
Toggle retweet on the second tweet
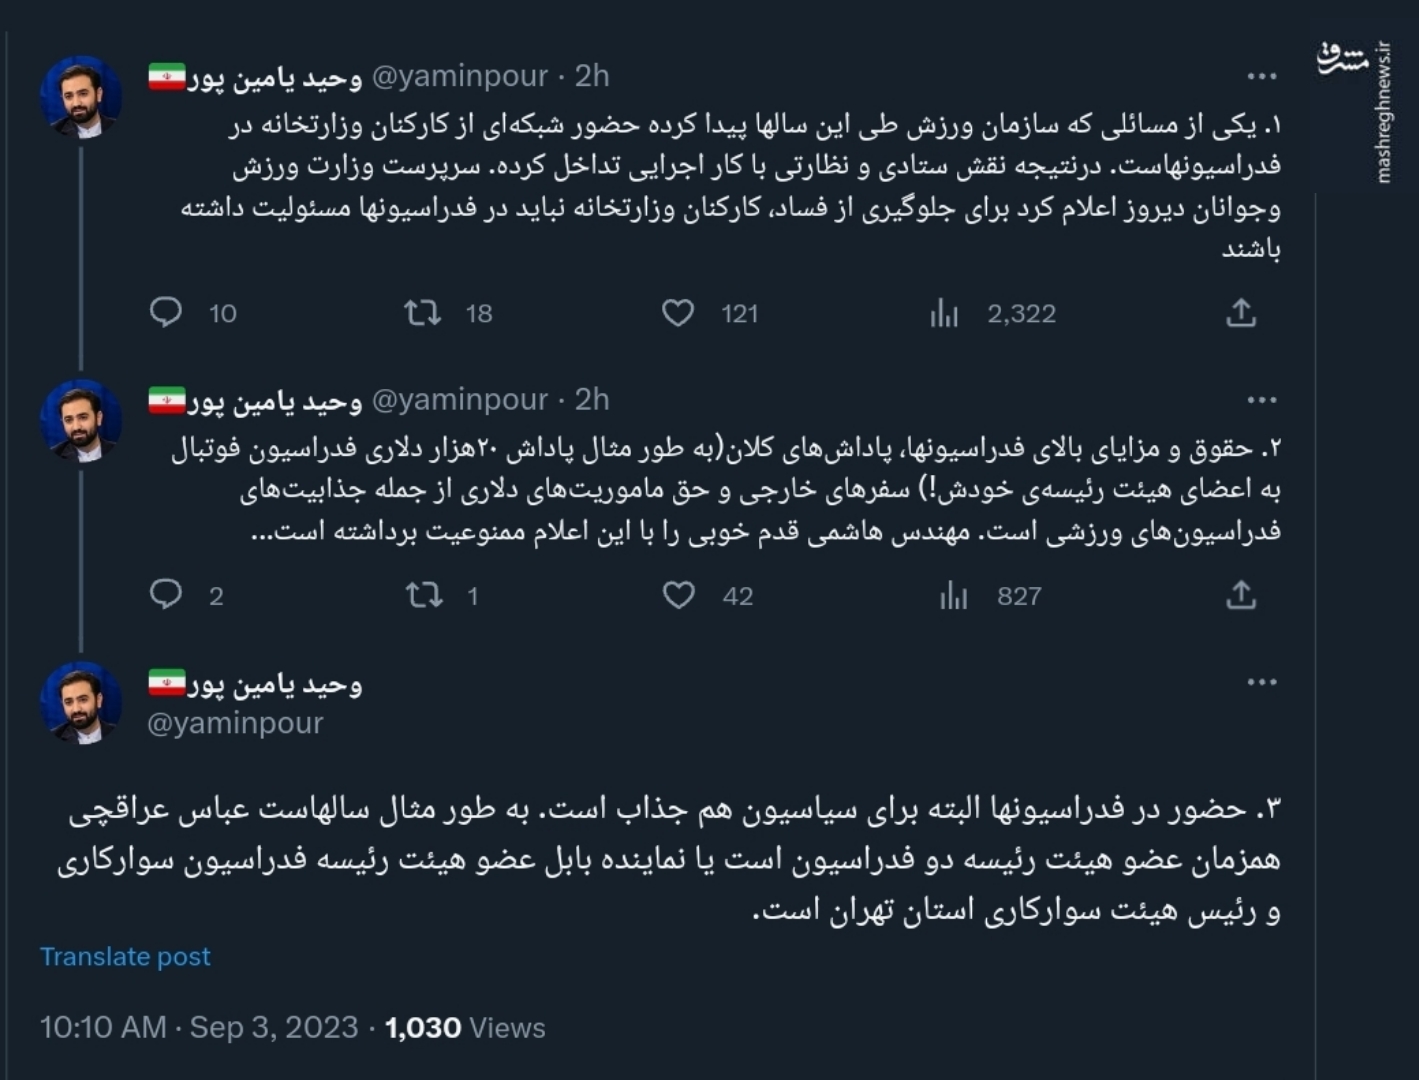coord(423,595)
